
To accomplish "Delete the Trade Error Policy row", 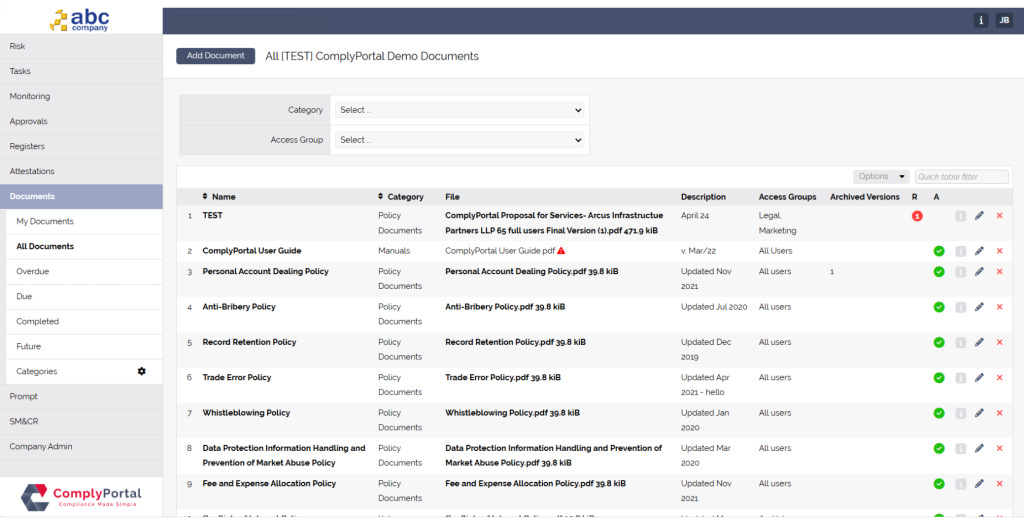I will [x=999, y=378].
